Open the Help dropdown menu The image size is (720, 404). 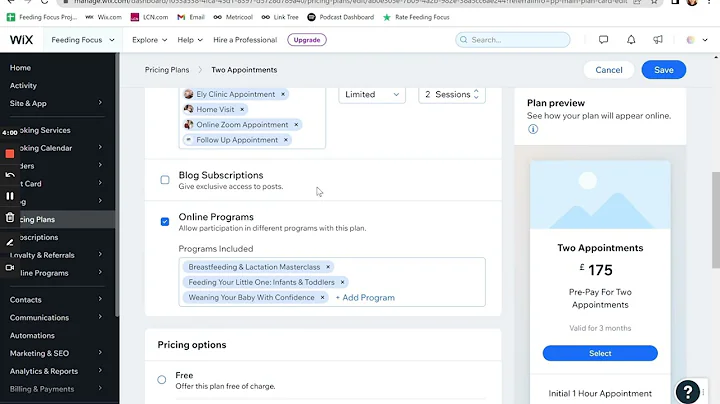point(190,40)
